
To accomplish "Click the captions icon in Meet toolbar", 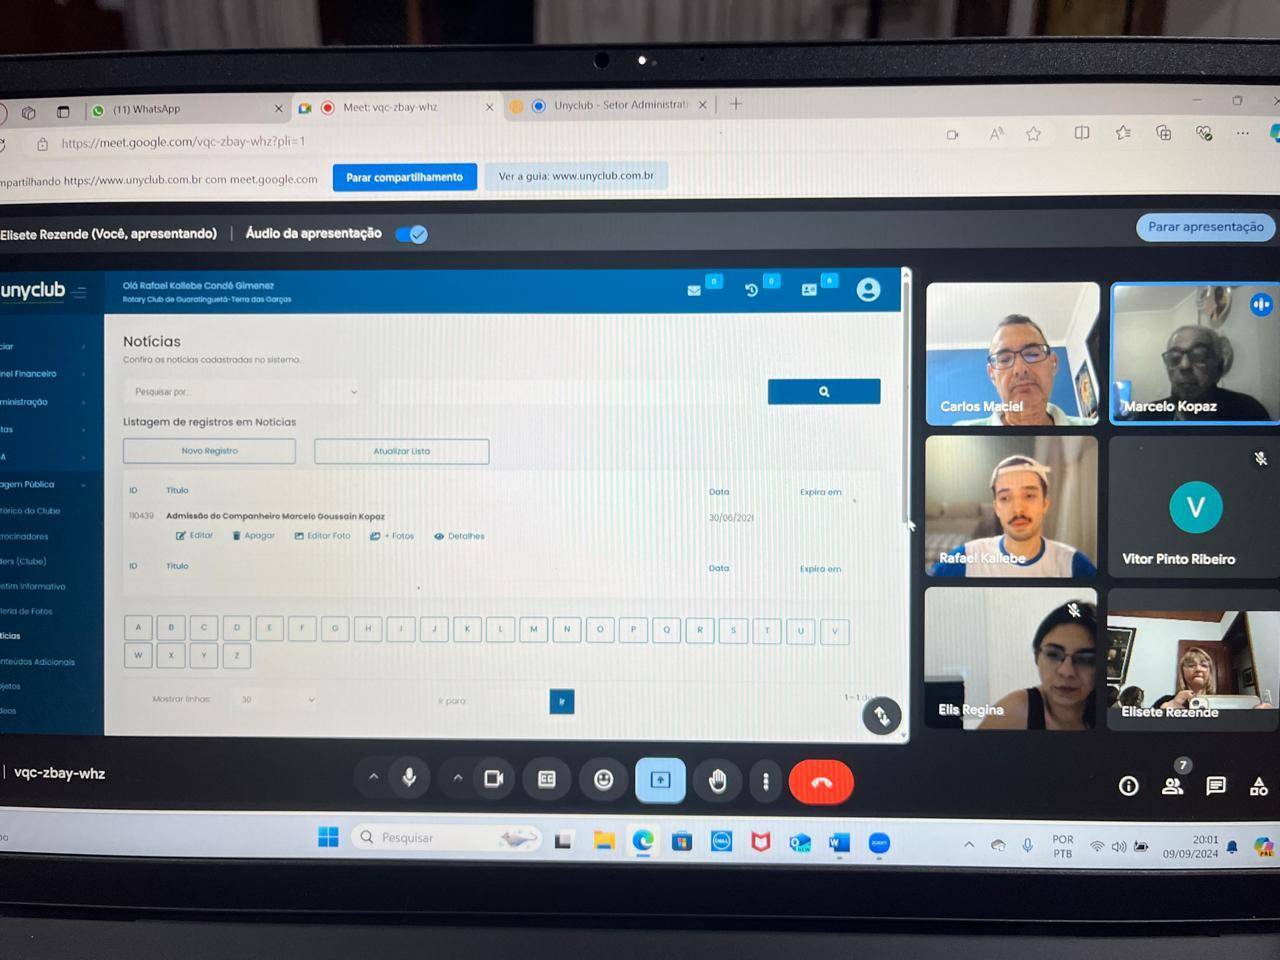I will (547, 779).
